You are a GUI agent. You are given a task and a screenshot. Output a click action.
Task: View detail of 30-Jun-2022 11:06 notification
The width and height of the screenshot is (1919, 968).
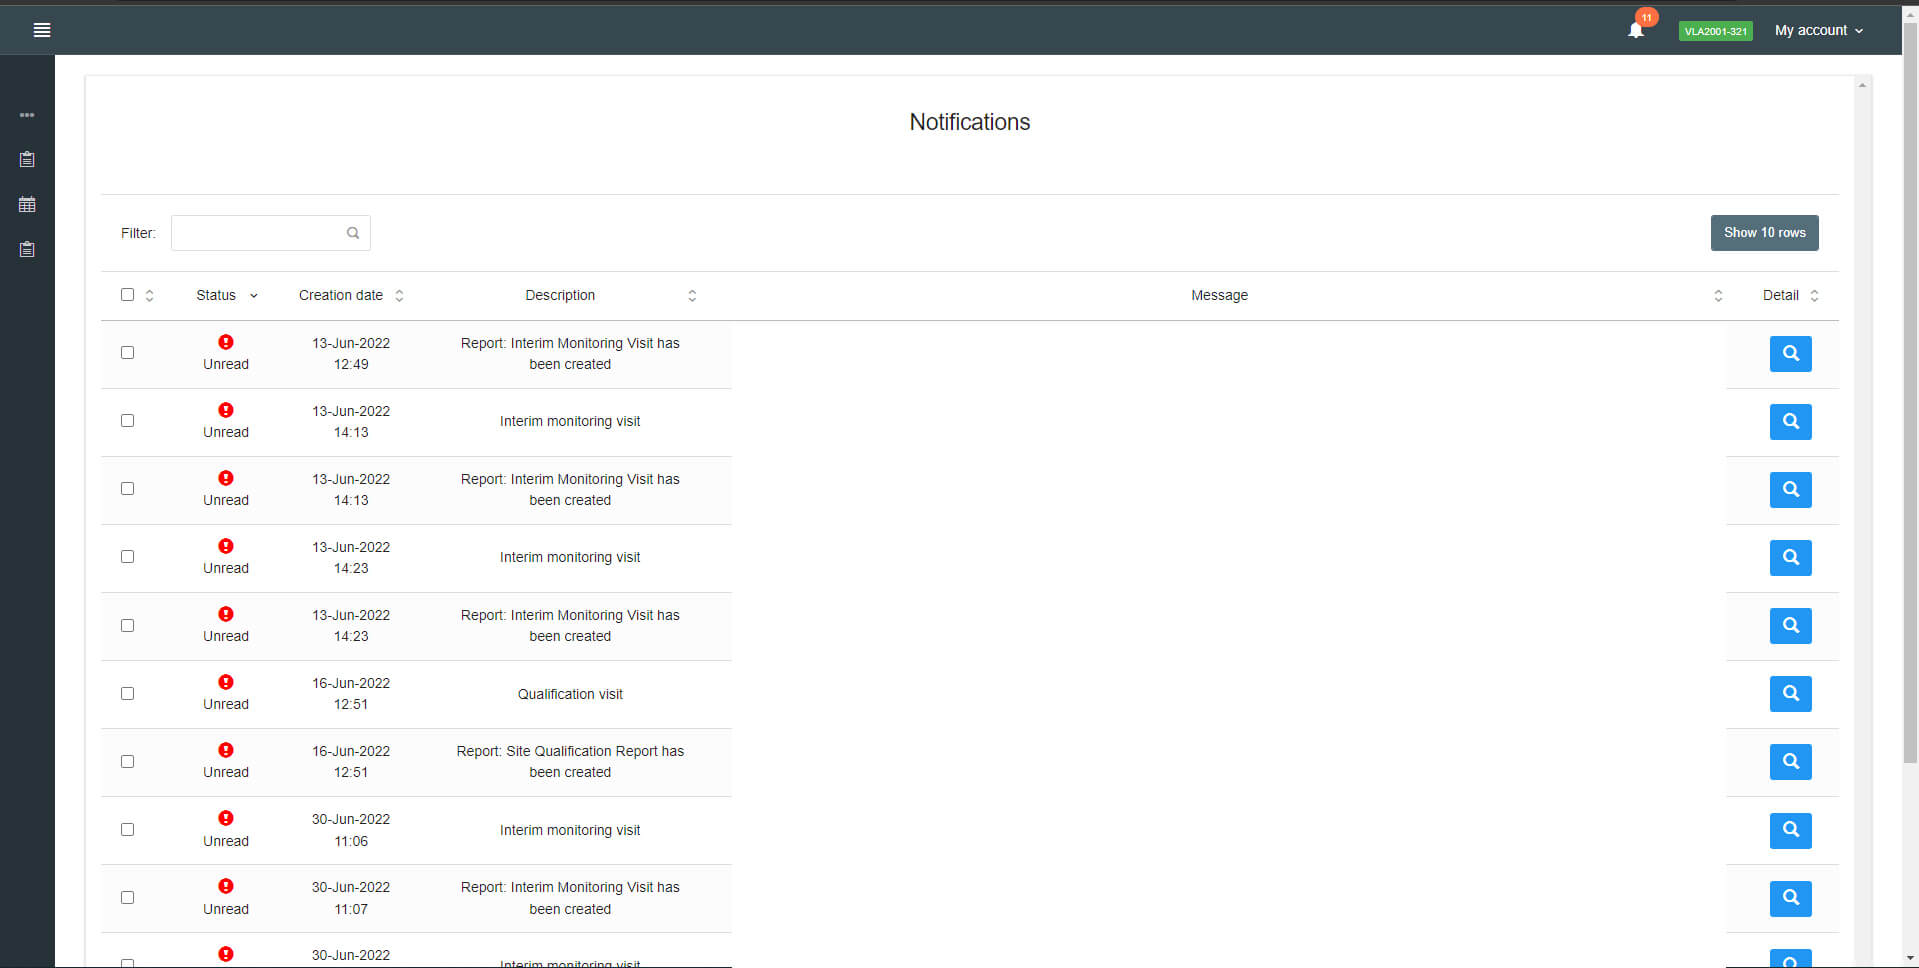(x=1790, y=830)
